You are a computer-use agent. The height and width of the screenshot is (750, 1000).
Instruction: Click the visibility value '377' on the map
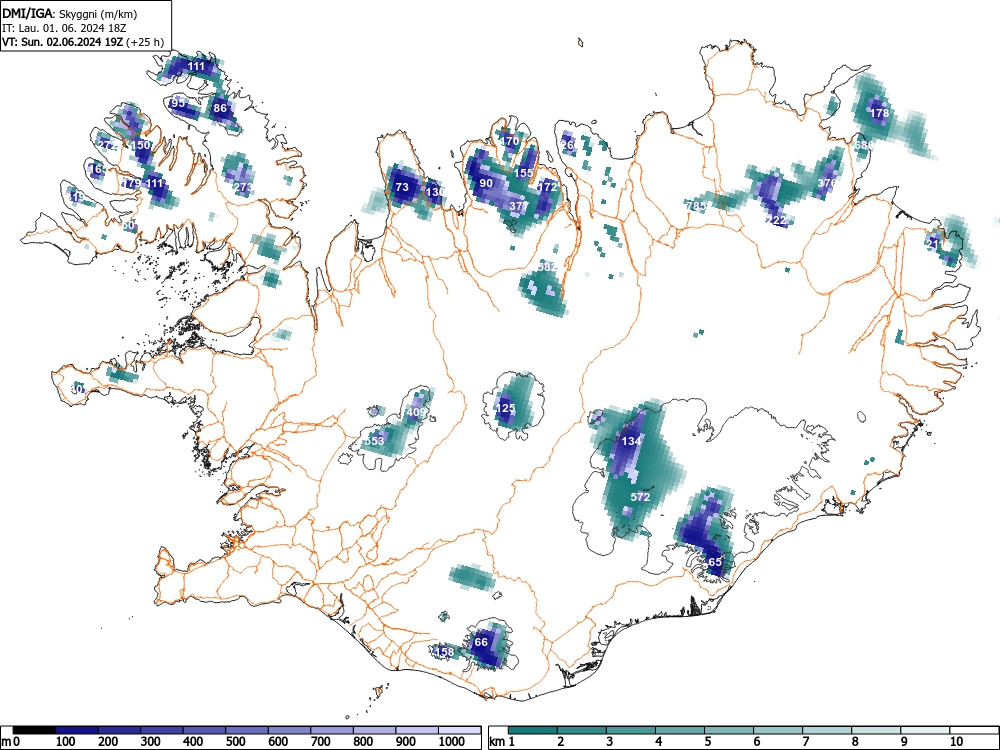518,206
